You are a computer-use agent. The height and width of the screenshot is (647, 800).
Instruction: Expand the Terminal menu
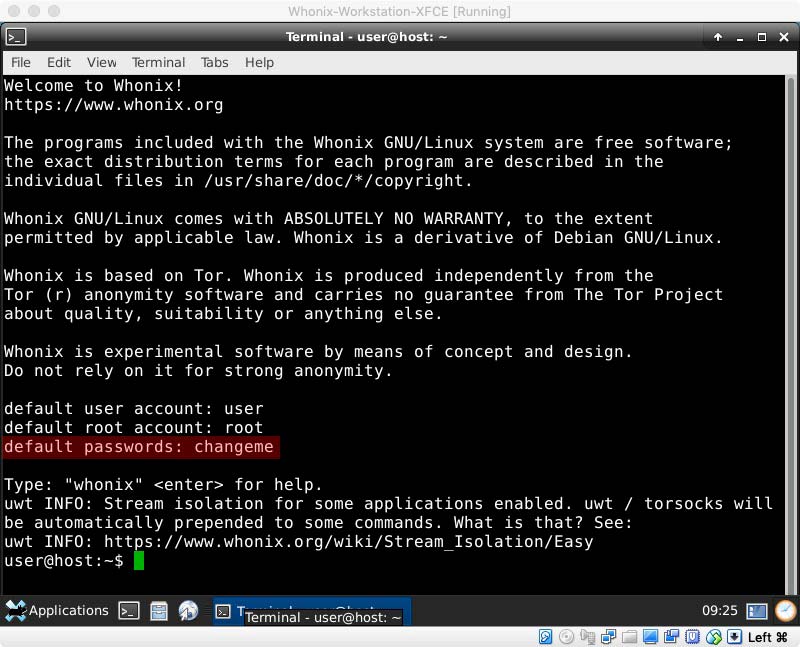pos(158,62)
